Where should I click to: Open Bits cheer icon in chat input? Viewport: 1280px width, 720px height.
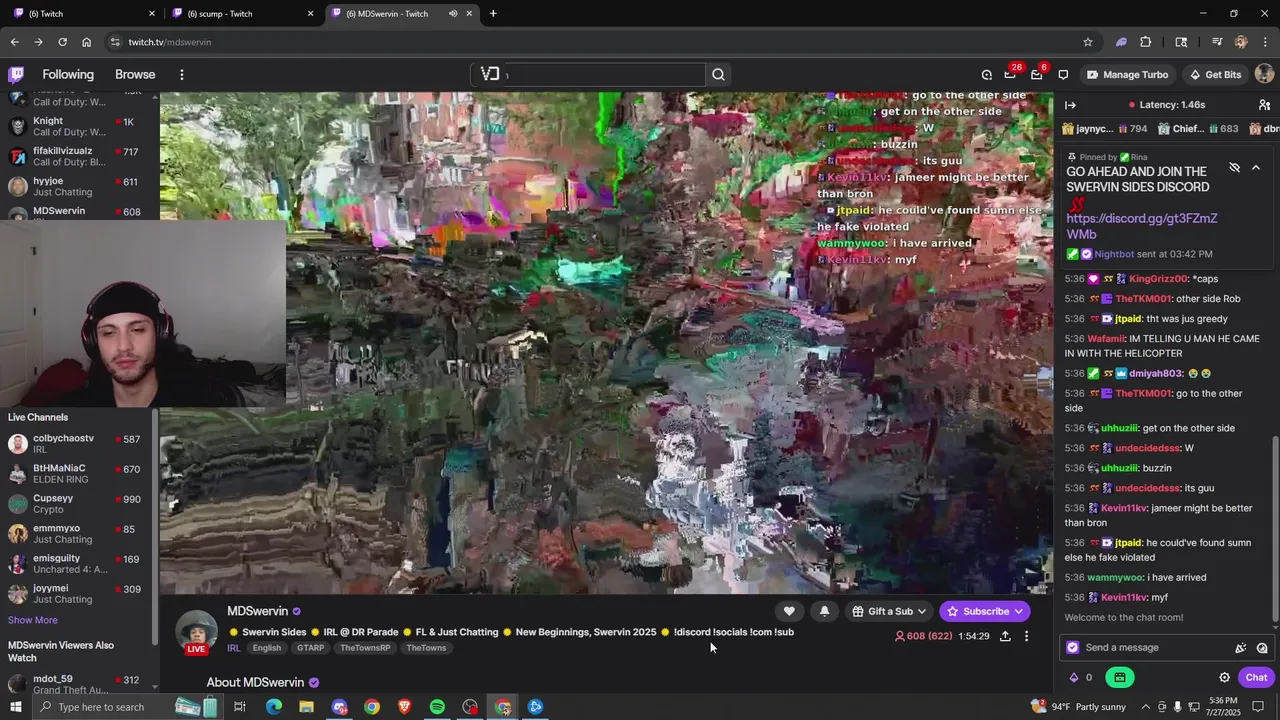tap(1241, 648)
